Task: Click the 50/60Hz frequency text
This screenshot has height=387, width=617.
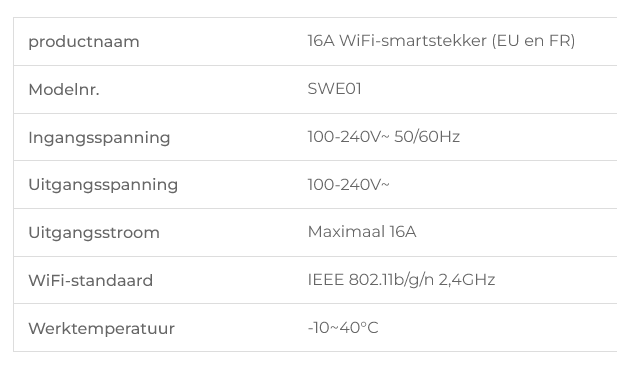Action: [x=427, y=137]
